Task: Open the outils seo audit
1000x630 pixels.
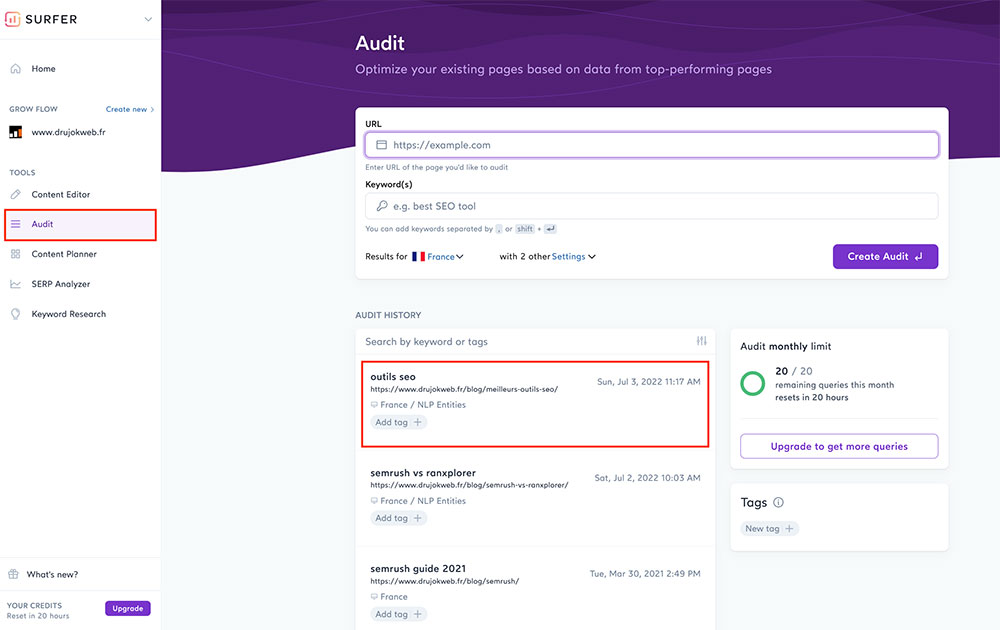Action: (393, 377)
